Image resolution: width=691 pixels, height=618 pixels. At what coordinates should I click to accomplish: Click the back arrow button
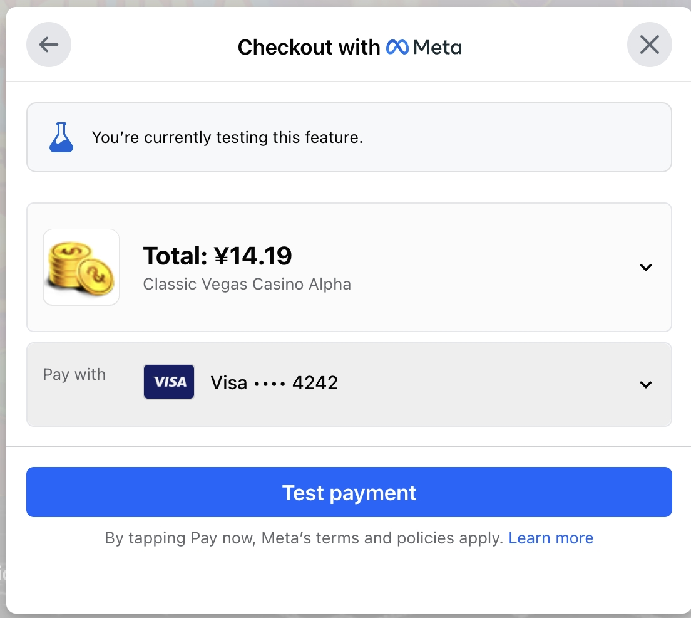49,45
